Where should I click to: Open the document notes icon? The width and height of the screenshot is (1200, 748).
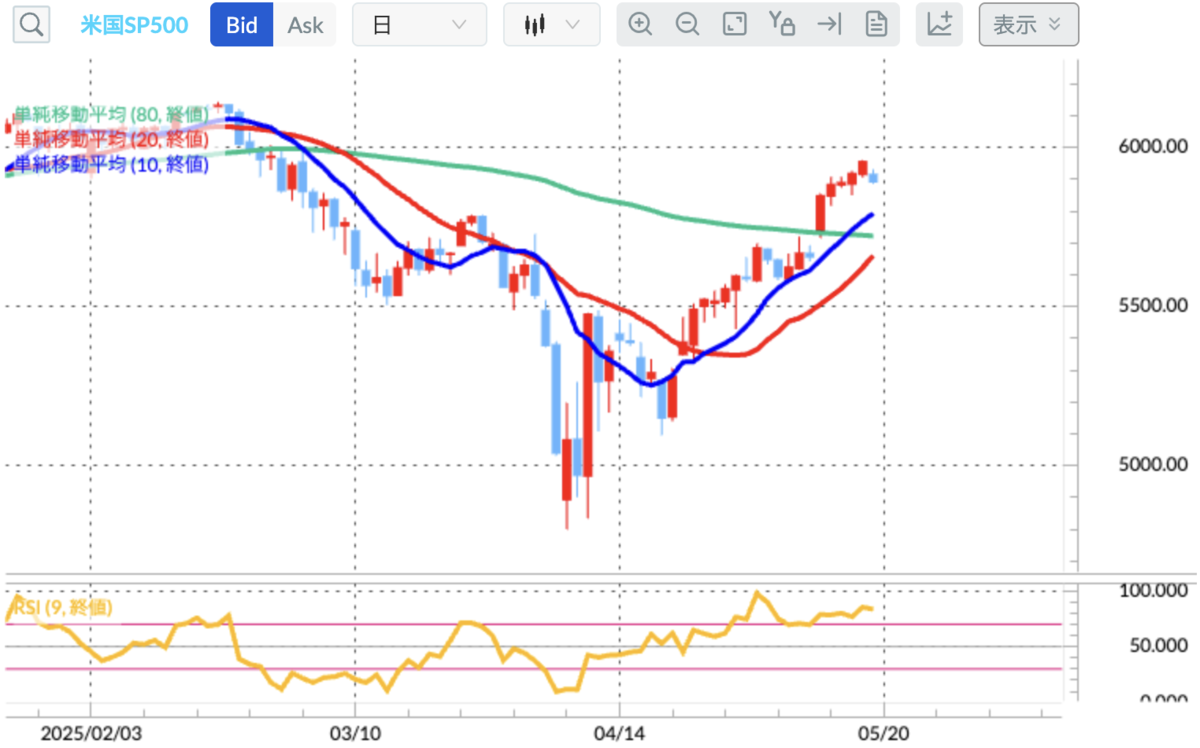[876, 25]
